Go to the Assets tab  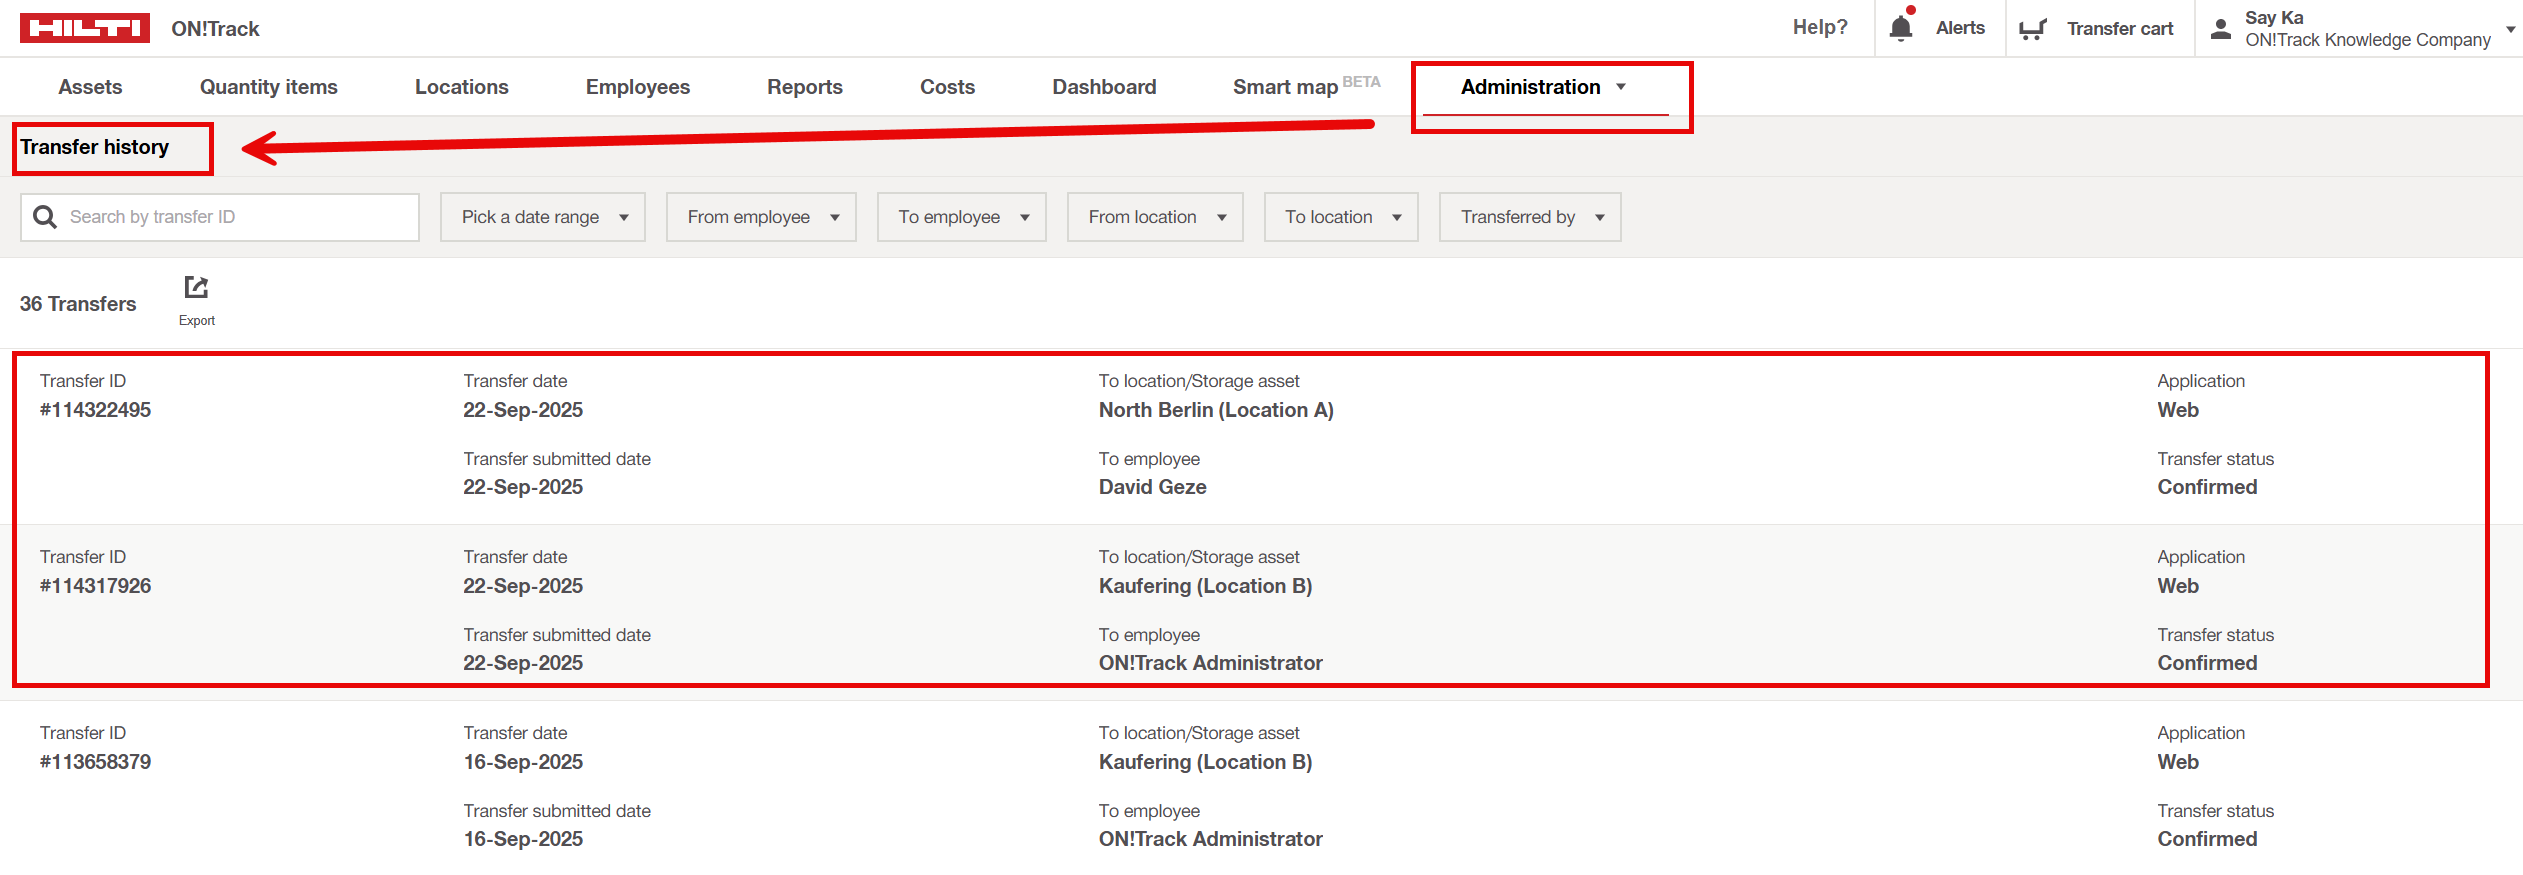coord(90,87)
